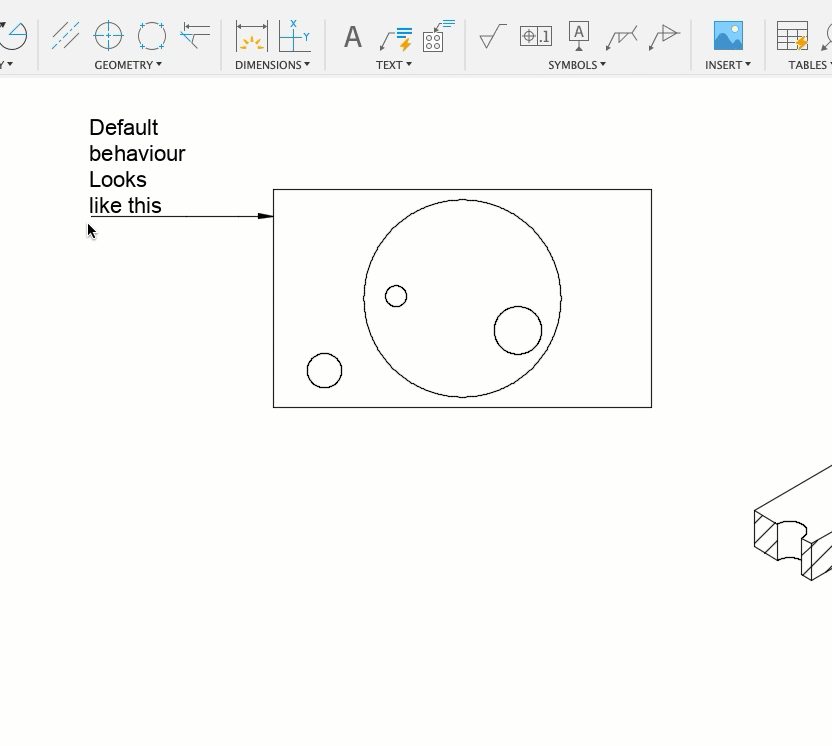Activate the Dimension tool
The image size is (832, 746).
pyautogui.click(x=251, y=36)
